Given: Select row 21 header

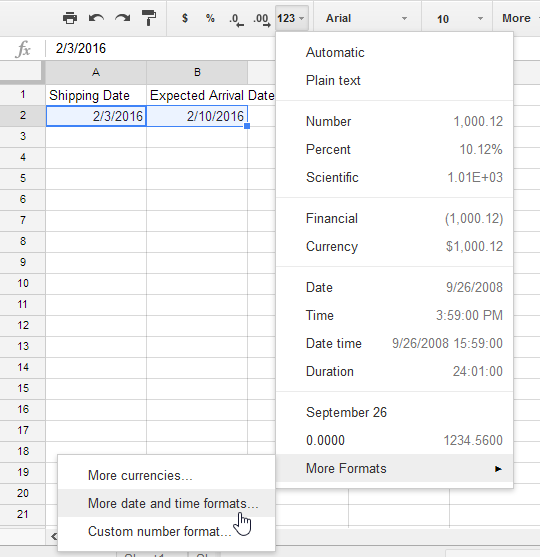Looking at the screenshot, I should point(23,515).
